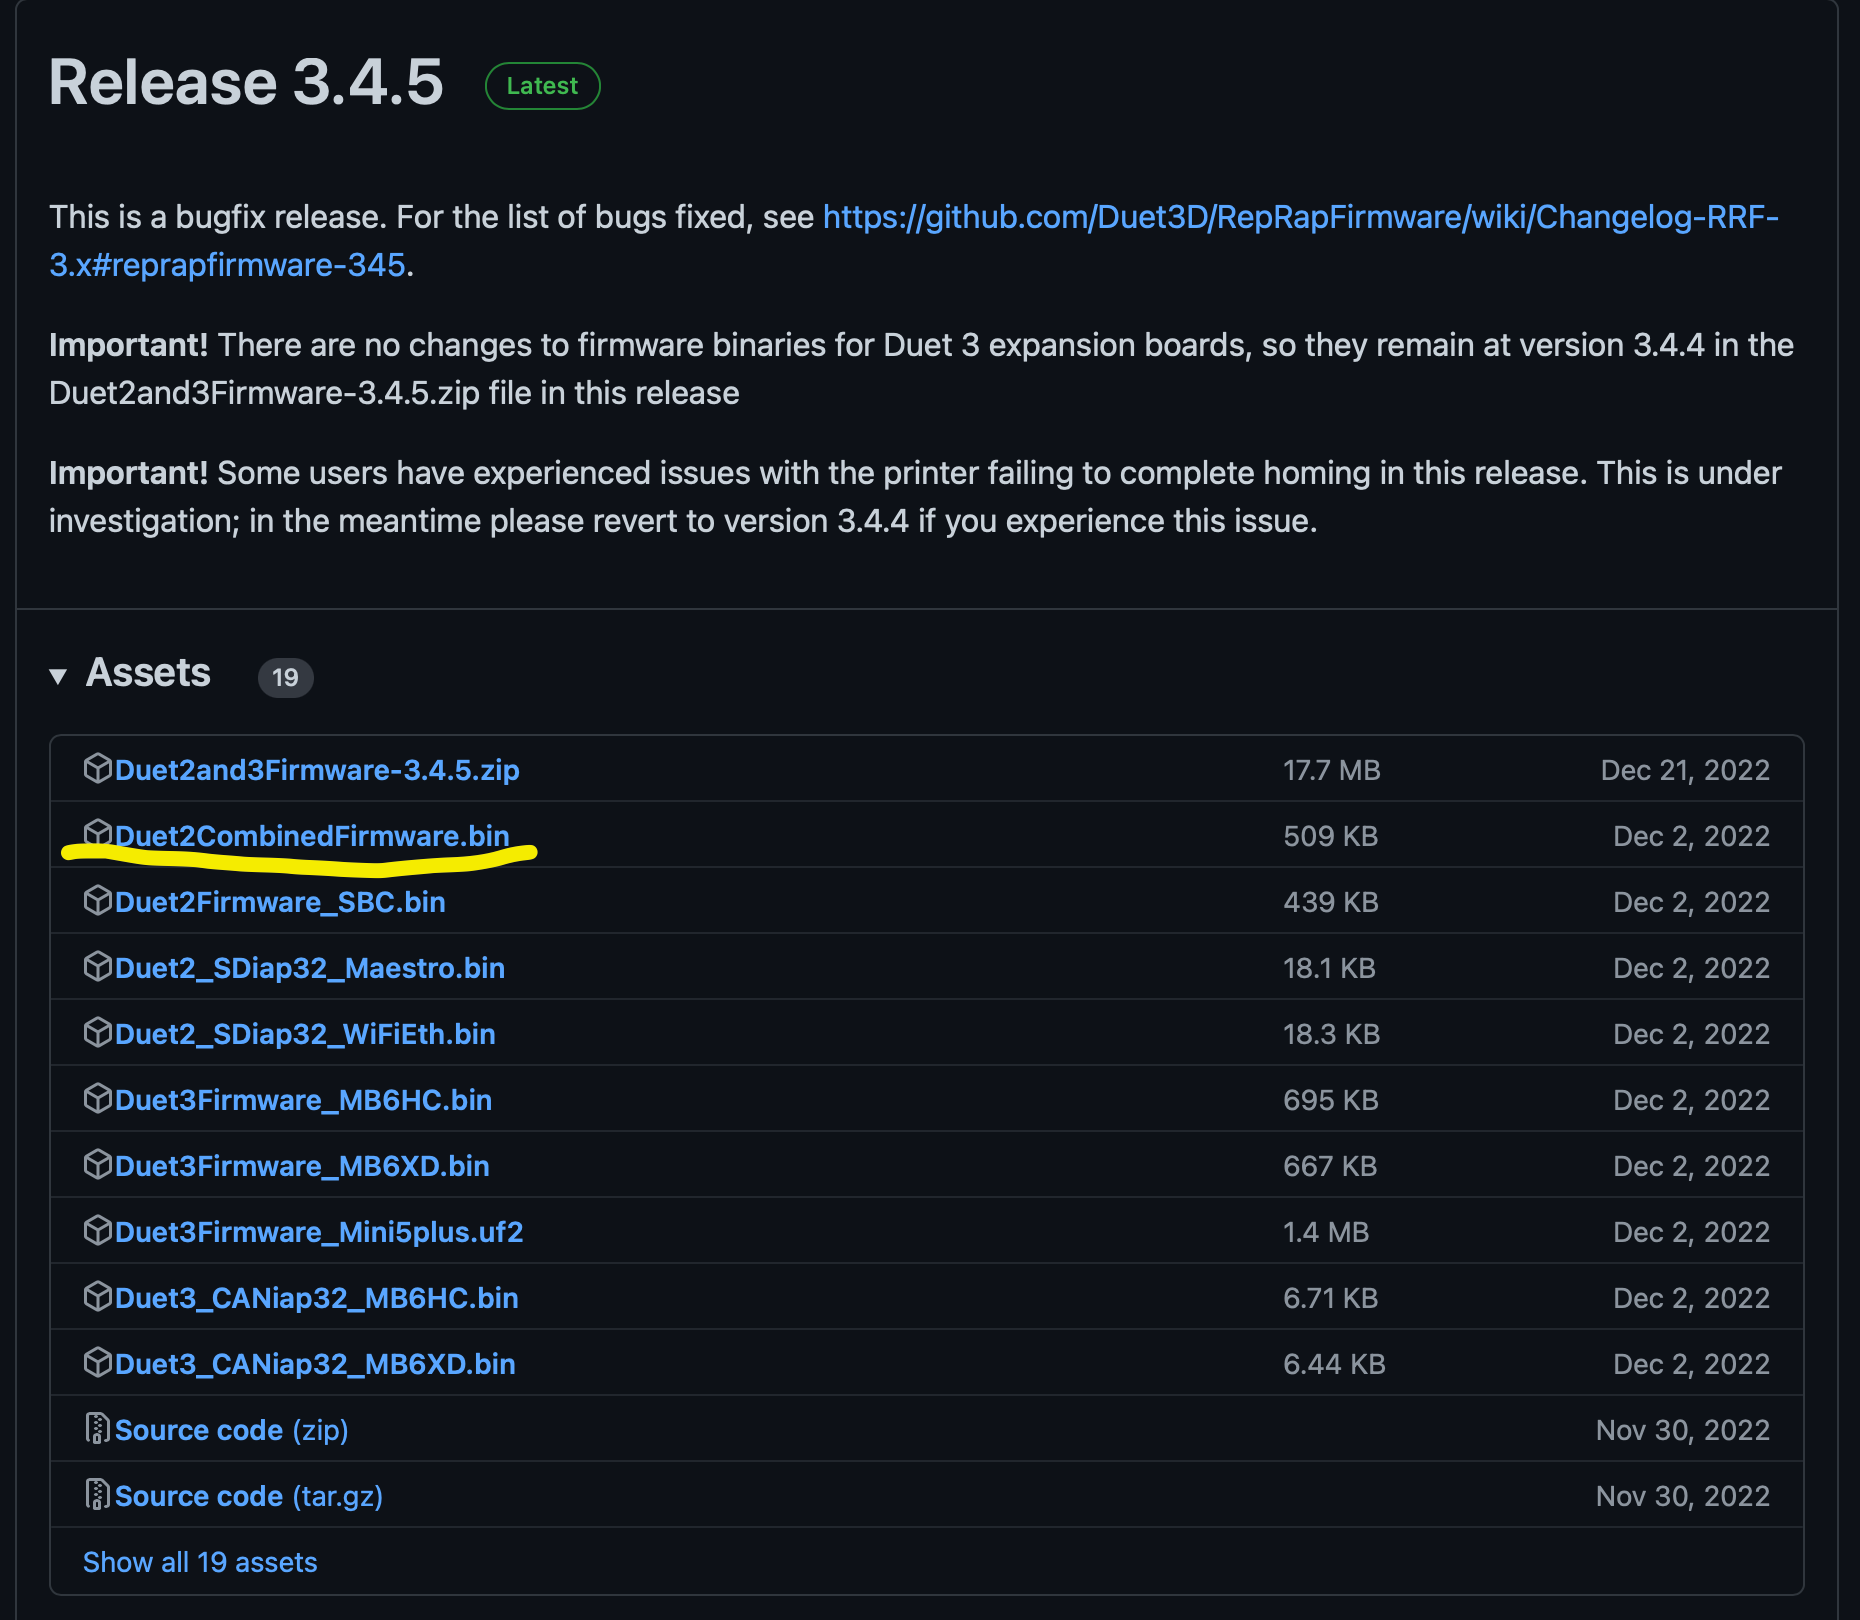Click the 1.4 MB file size
The width and height of the screenshot is (1860, 1620).
click(1326, 1232)
